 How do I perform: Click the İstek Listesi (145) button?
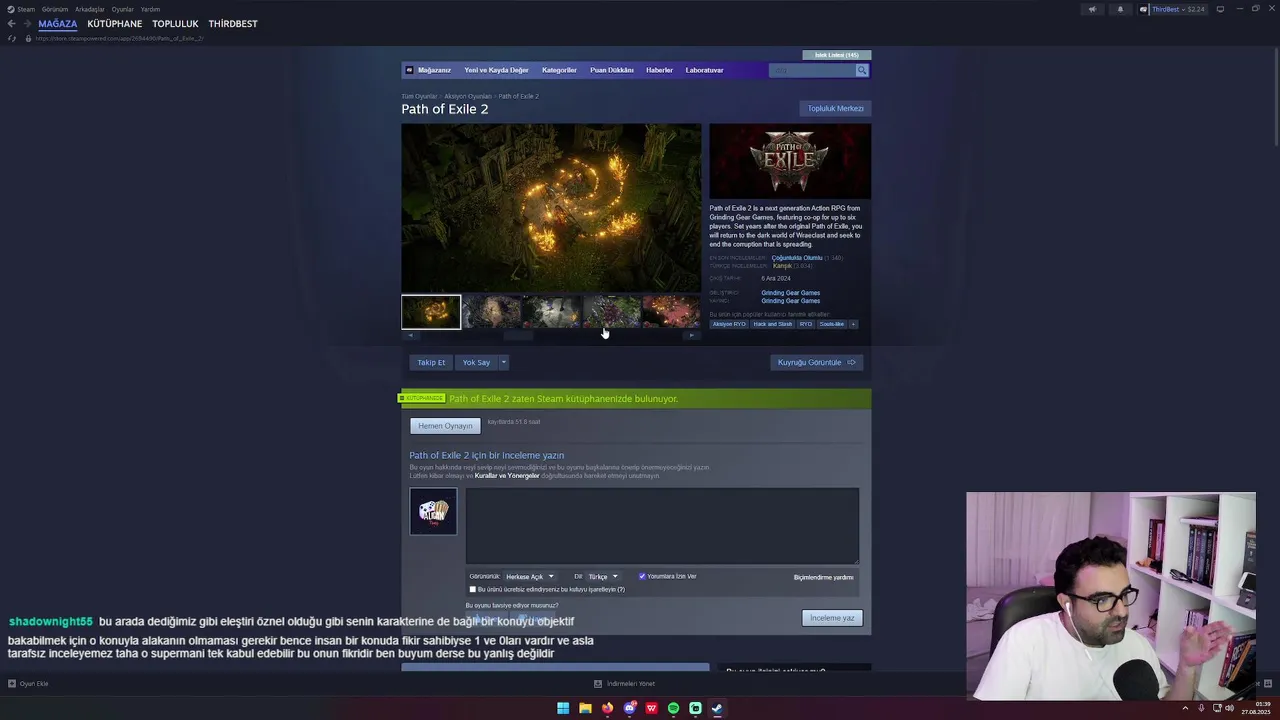pyautogui.click(x=836, y=55)
